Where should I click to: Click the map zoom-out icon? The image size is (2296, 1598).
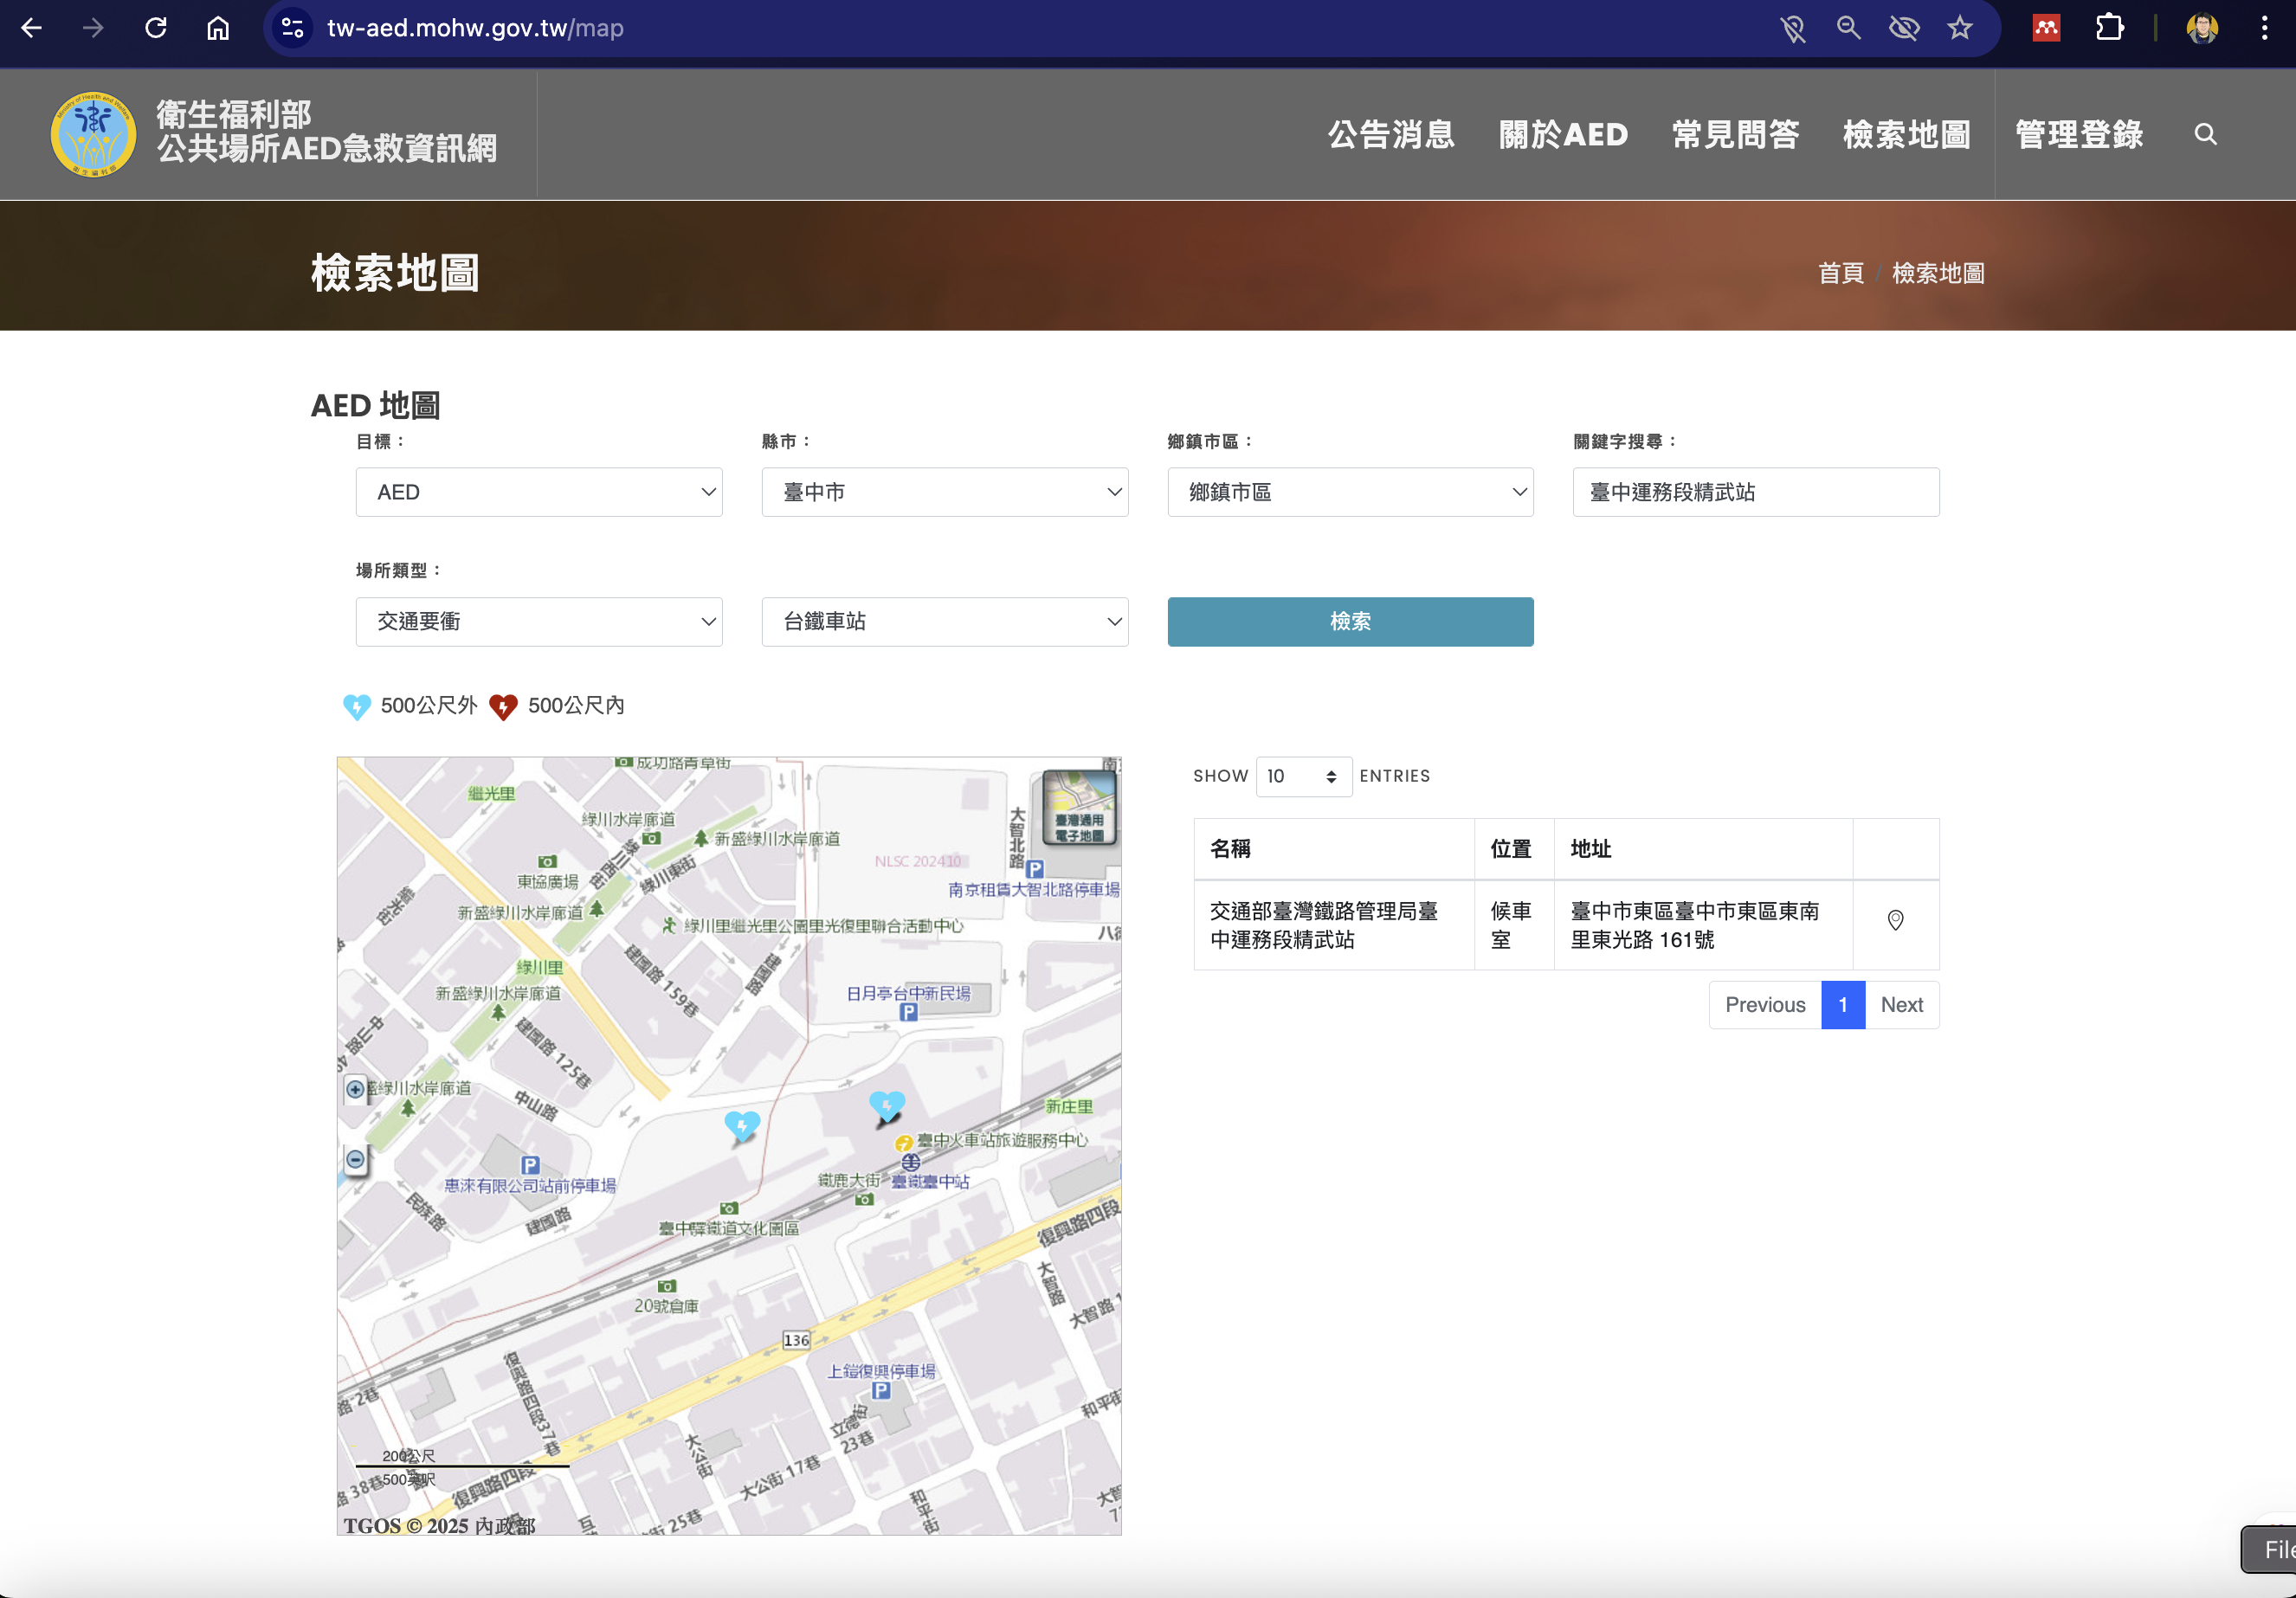pyautogui.click(x=355, y=1159)
